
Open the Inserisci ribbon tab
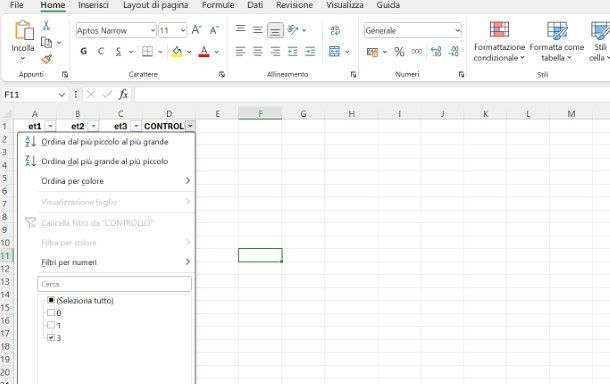point(93,5)
